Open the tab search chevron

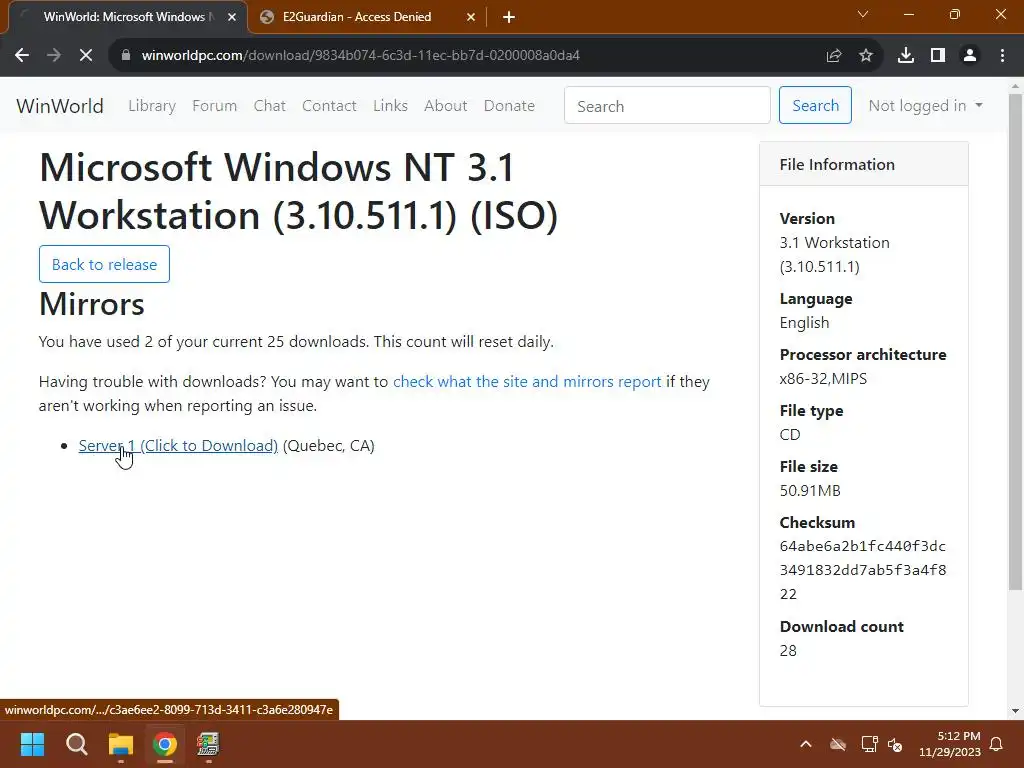coord(863,14)
